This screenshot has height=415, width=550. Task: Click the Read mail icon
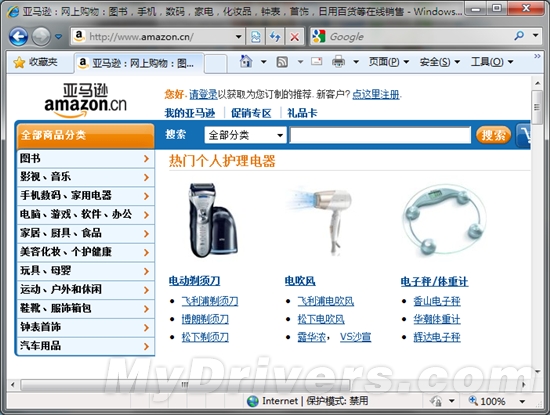pos(316,62)
